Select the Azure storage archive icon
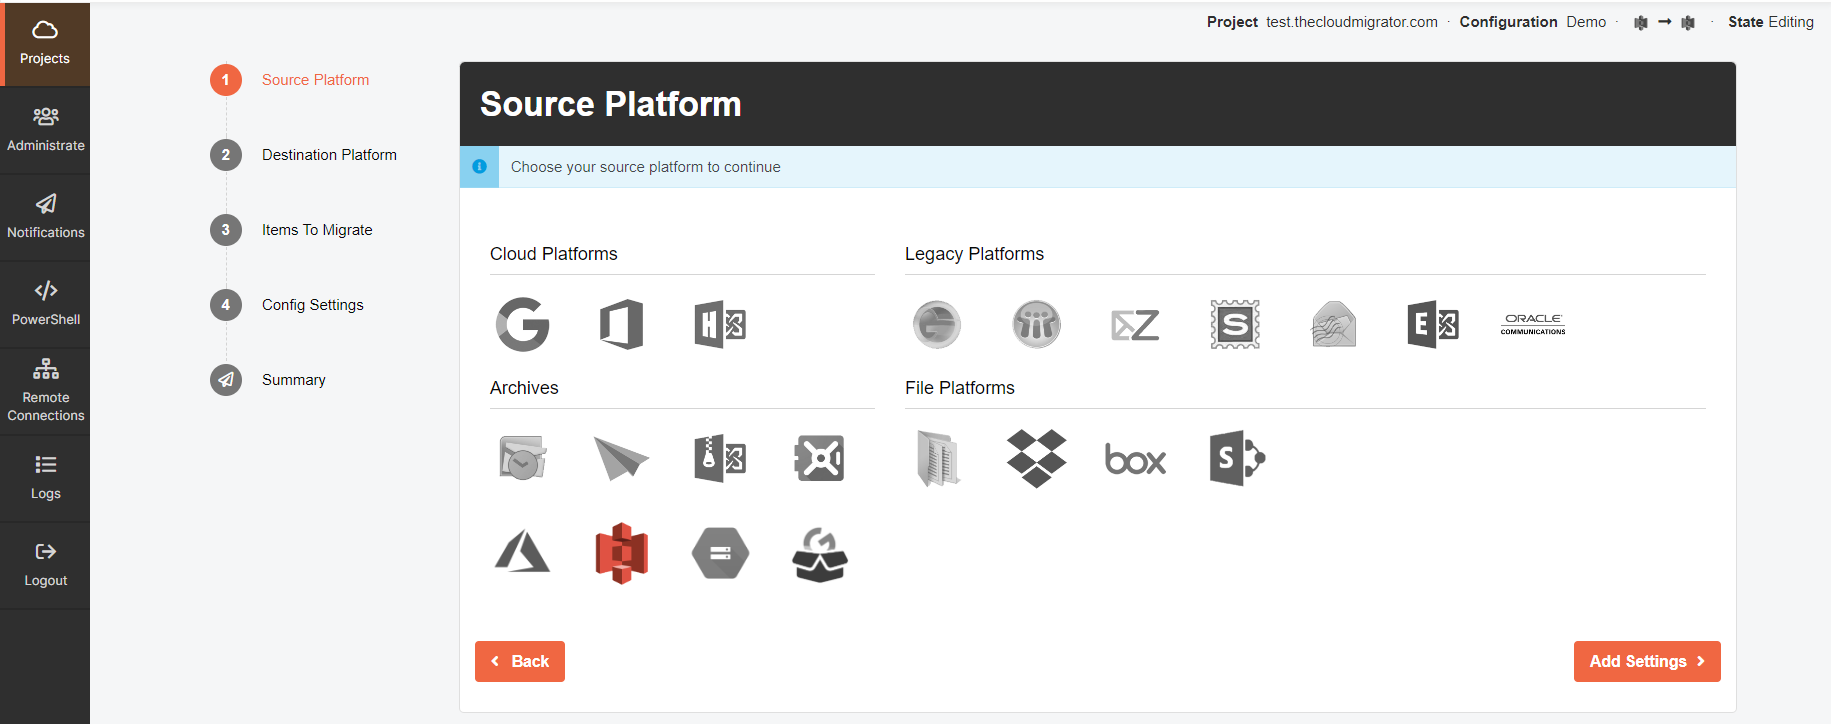 click(522, 553)
